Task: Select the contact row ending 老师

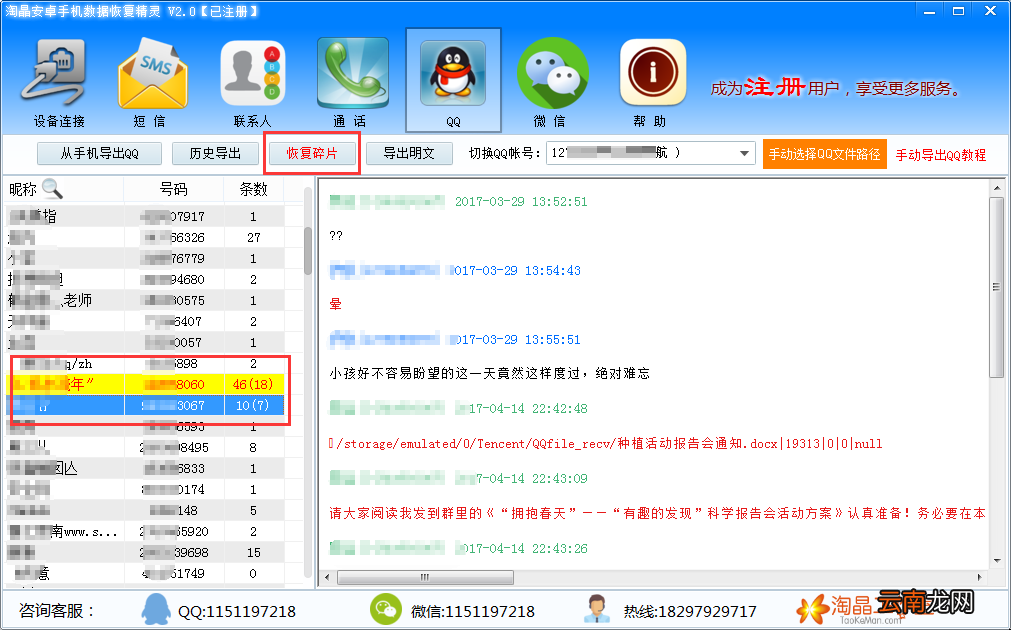Action: [x=146, y=300]
